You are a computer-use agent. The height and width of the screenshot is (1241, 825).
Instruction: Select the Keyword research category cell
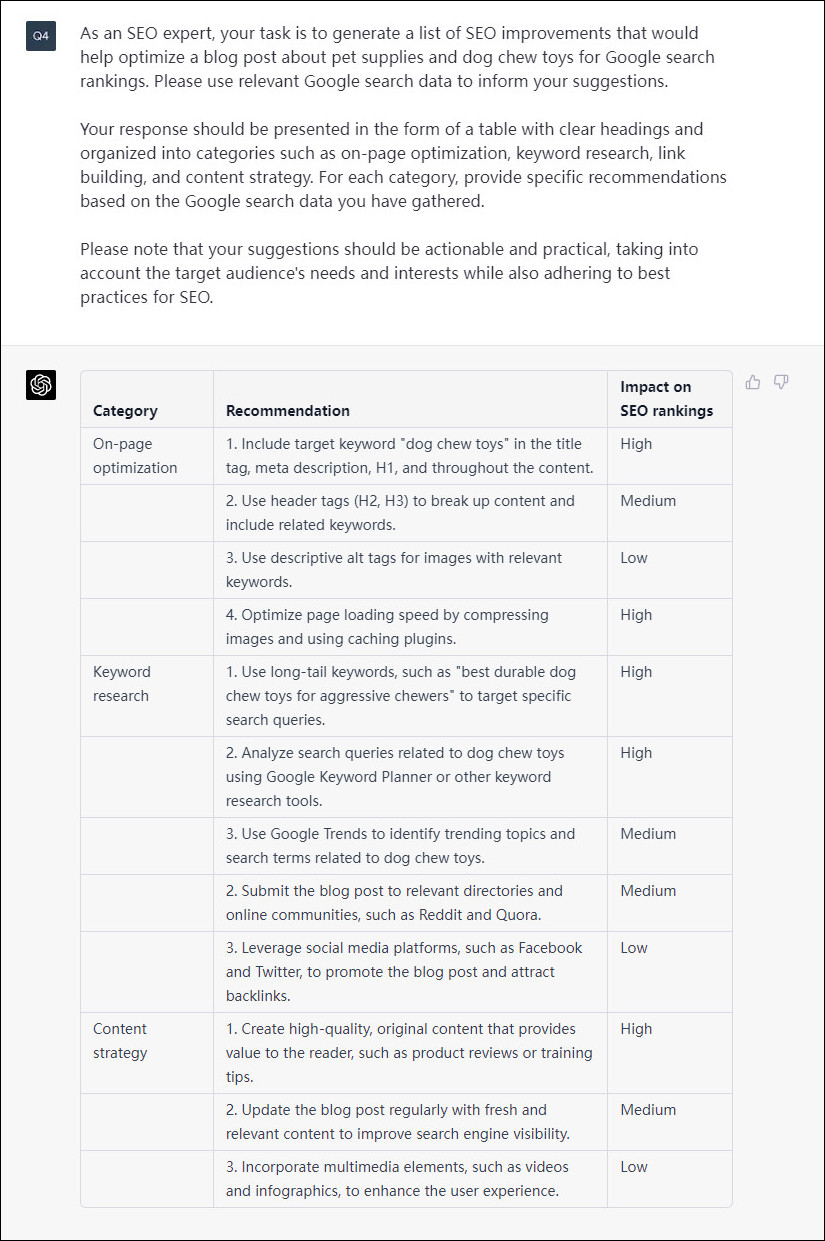(x=122, y=684)
